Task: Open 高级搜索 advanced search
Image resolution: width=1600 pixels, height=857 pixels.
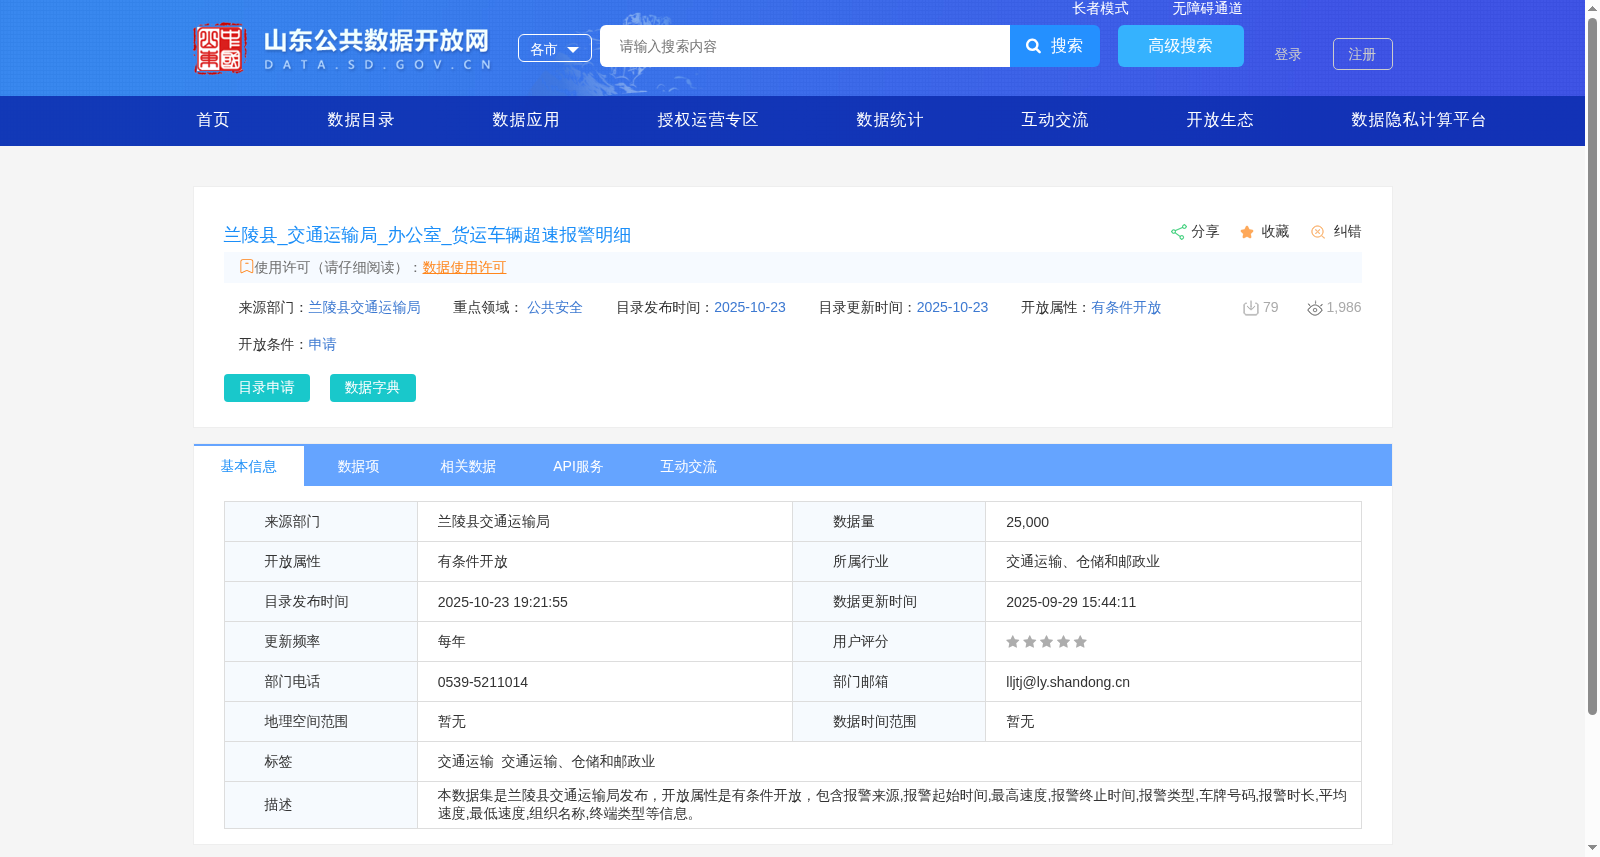Action: (1181, 46)
